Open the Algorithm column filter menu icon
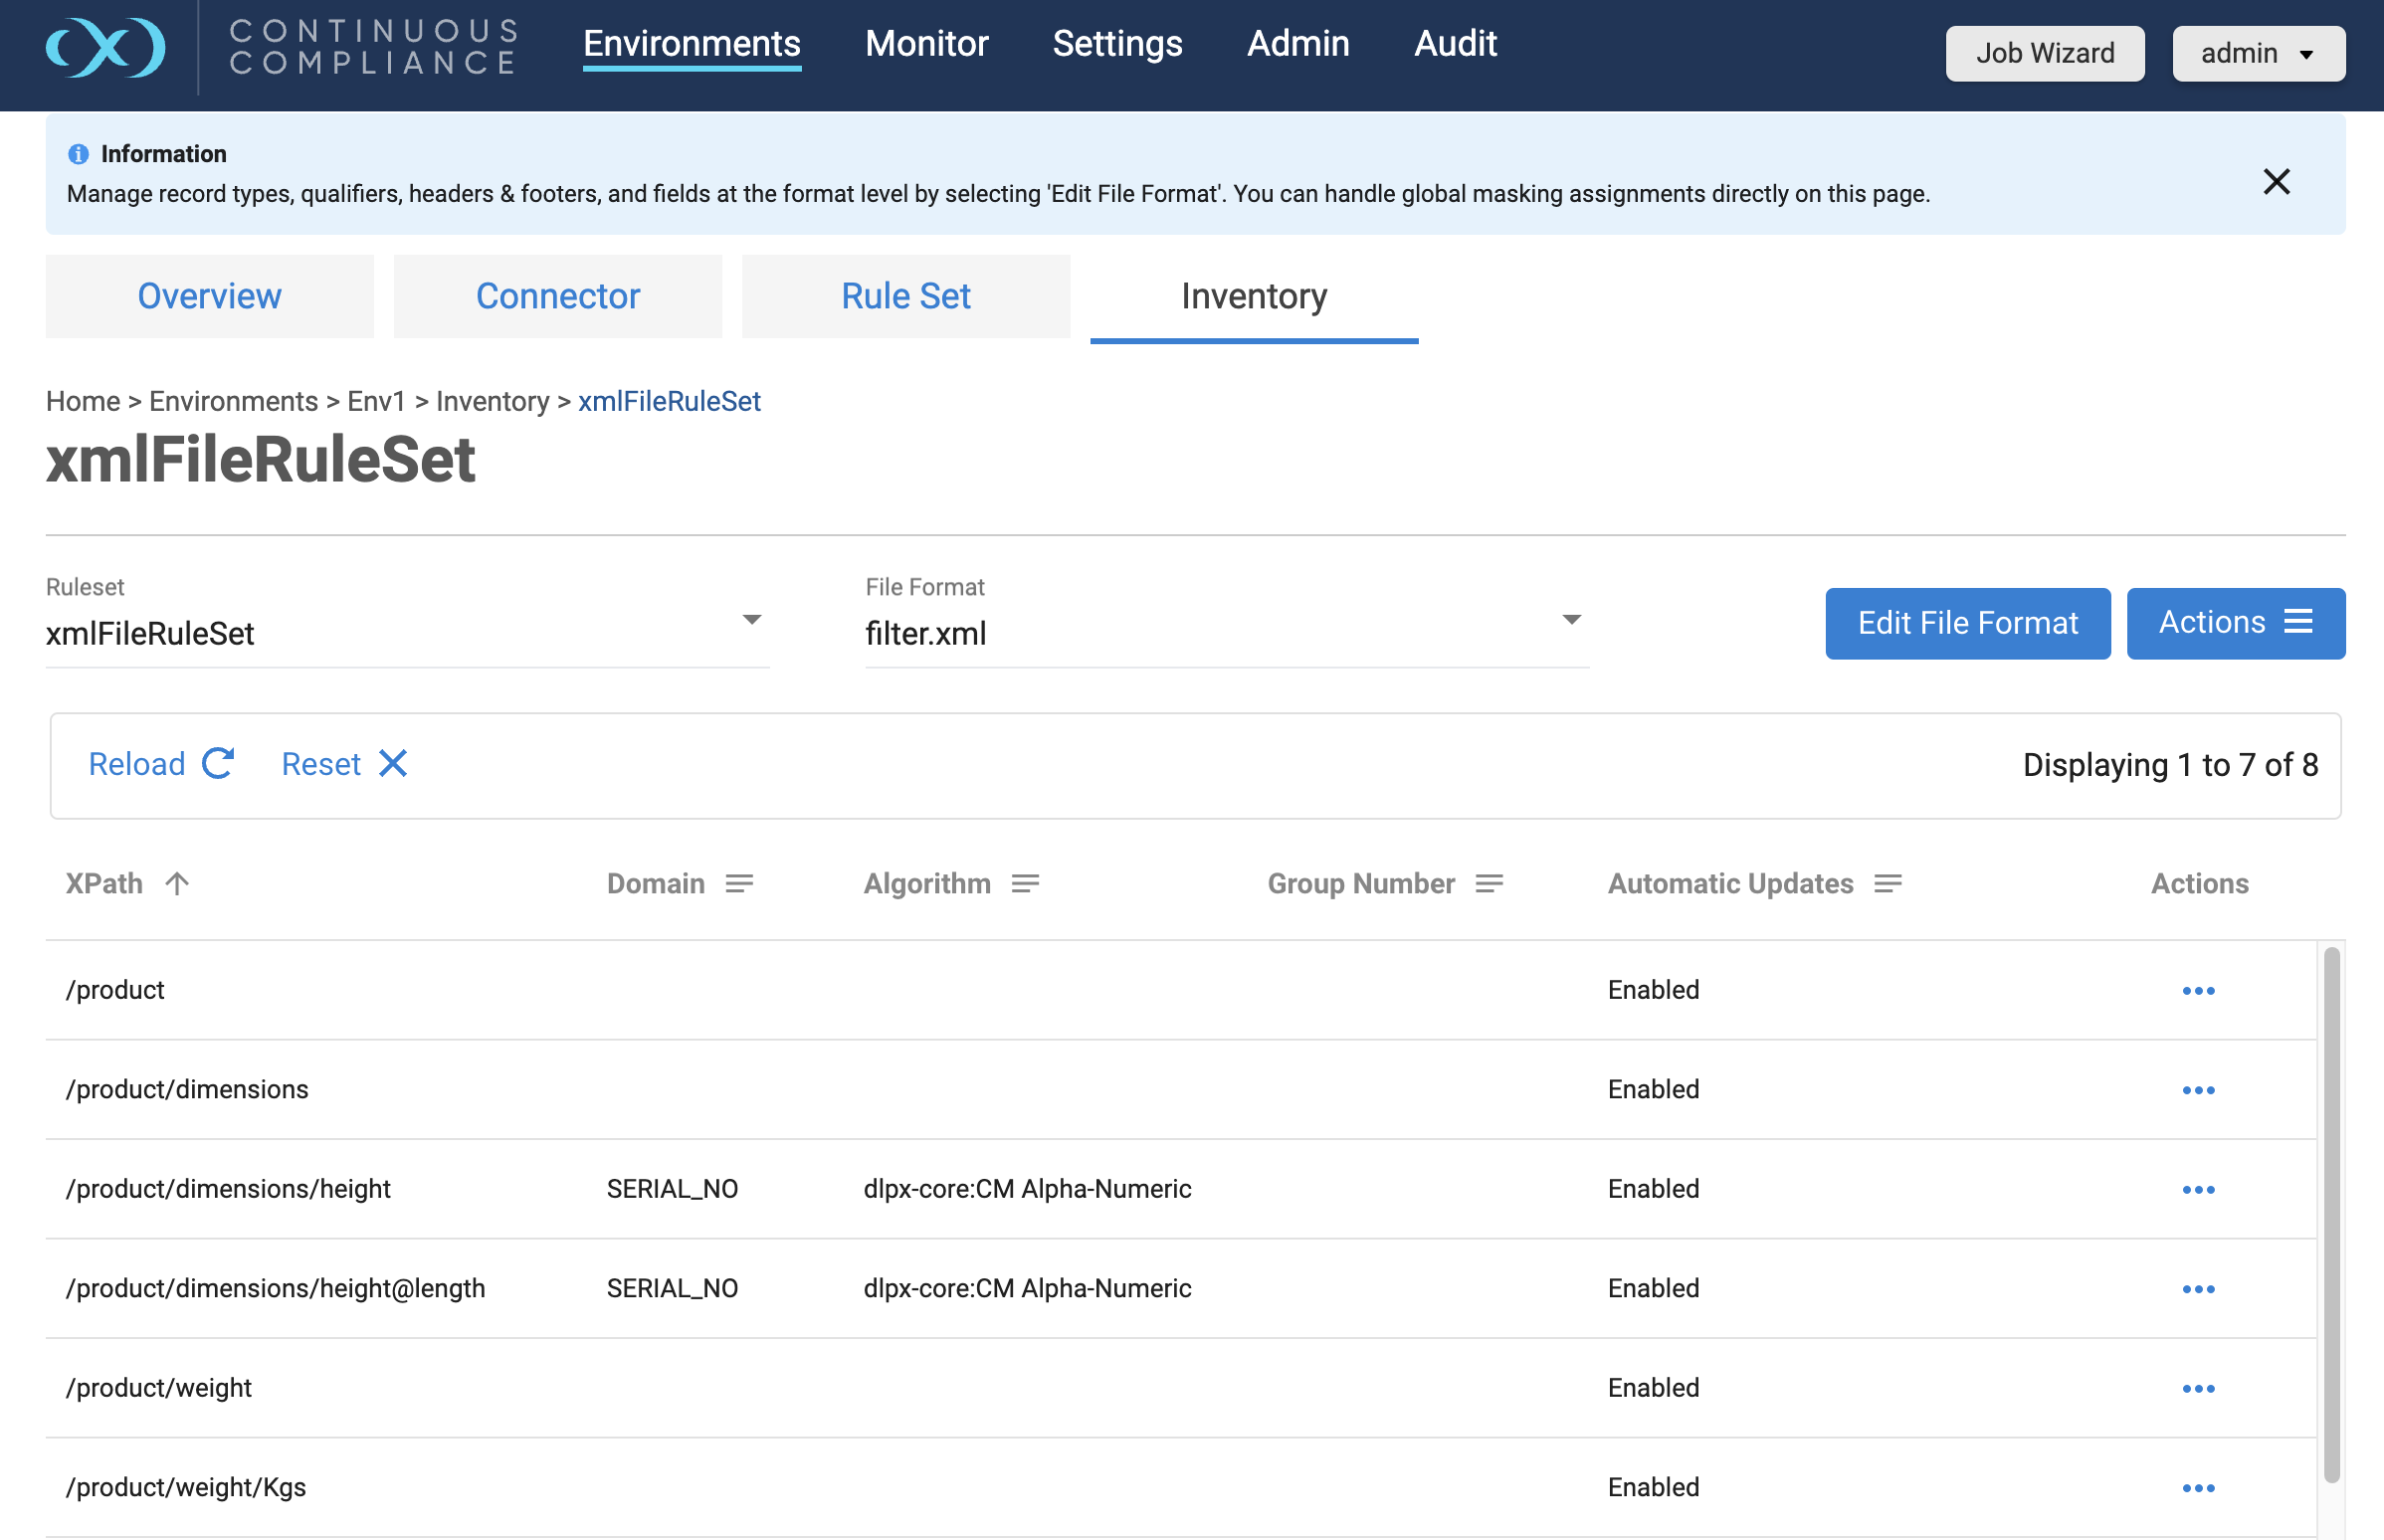Screen dimensions: 2384x1540 [x=1025, y=884]
